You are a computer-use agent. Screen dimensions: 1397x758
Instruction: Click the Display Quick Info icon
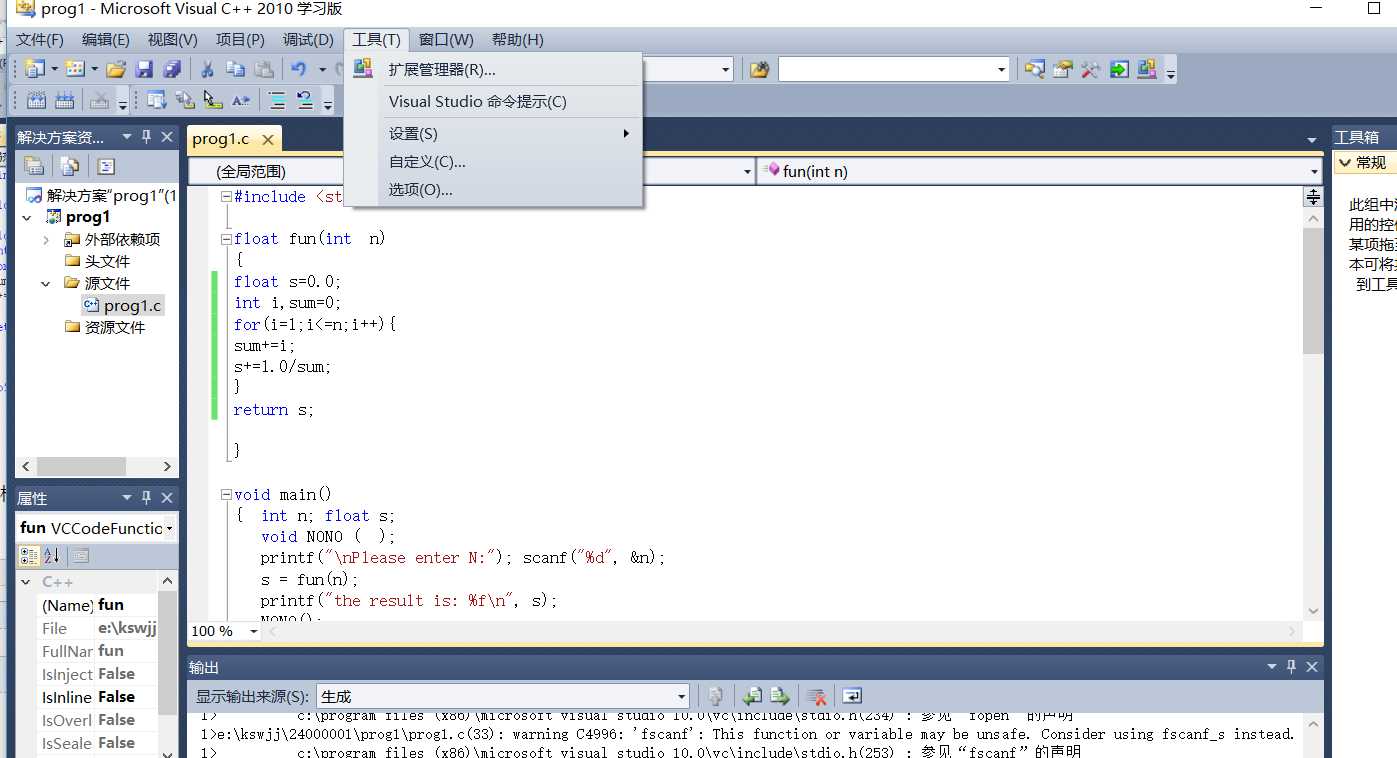tap(213, 100)
